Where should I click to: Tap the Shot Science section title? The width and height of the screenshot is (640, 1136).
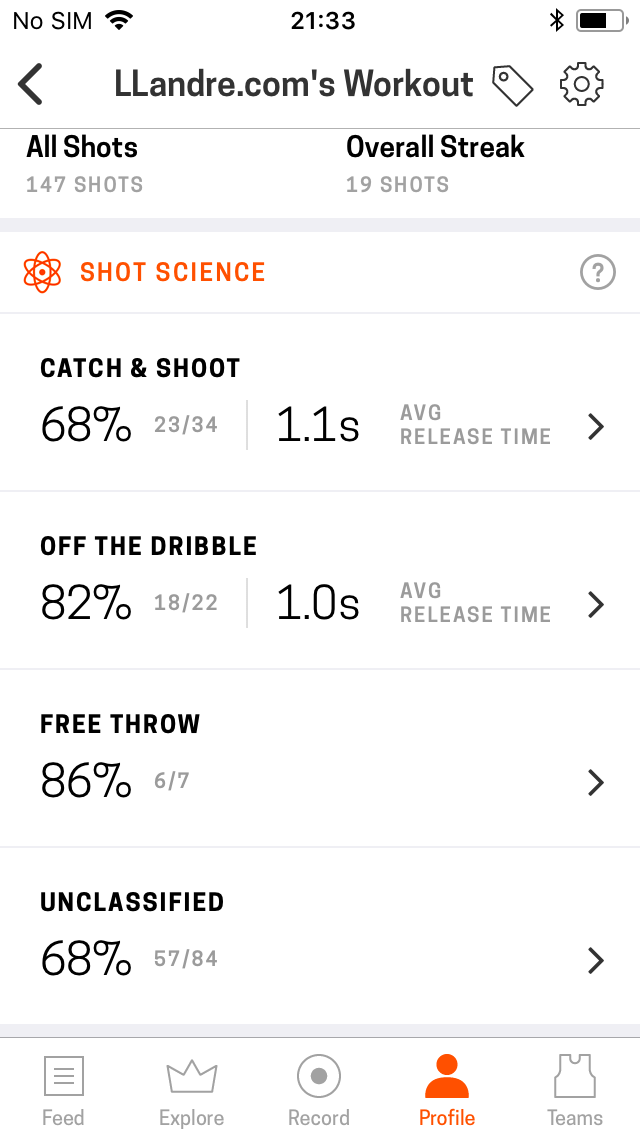pos(173,272)
